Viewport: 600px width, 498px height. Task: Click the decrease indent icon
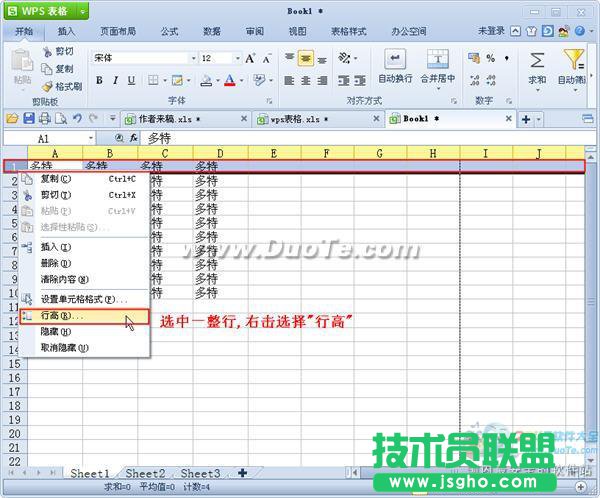point(344,80)
